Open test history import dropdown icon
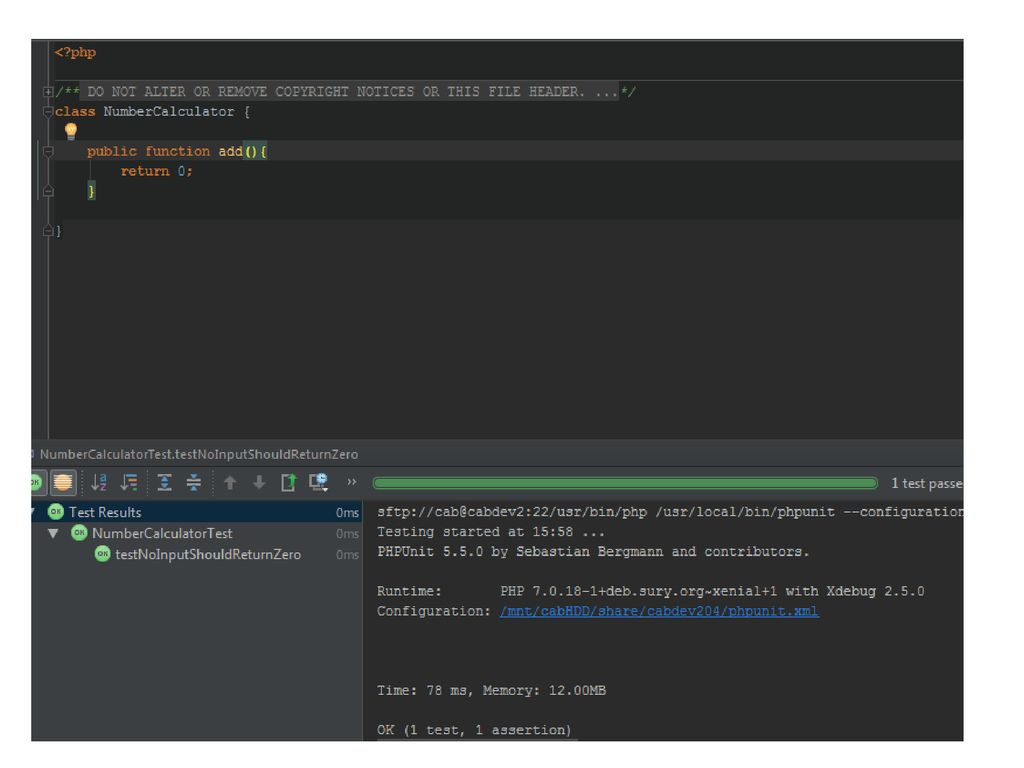Screen dimensions: 1024x768 (319, 483)
